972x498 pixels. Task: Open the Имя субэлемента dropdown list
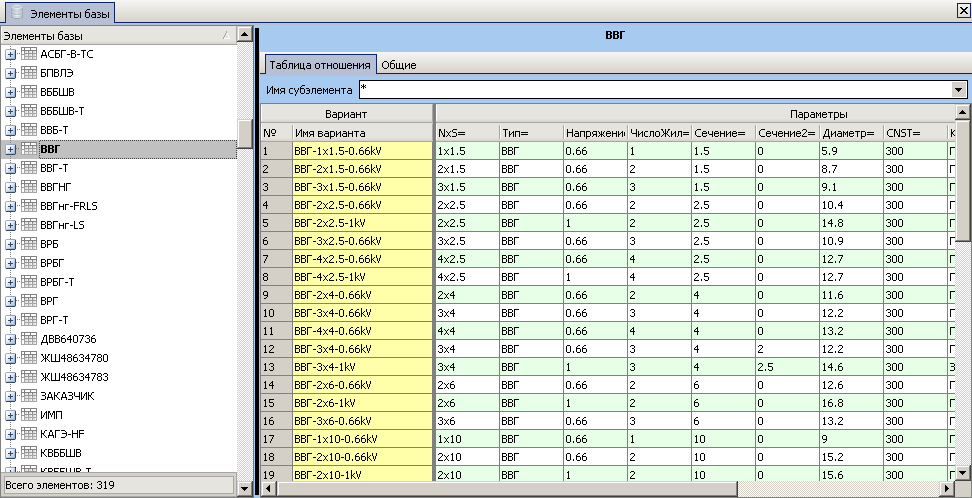(x=959, y=90)
